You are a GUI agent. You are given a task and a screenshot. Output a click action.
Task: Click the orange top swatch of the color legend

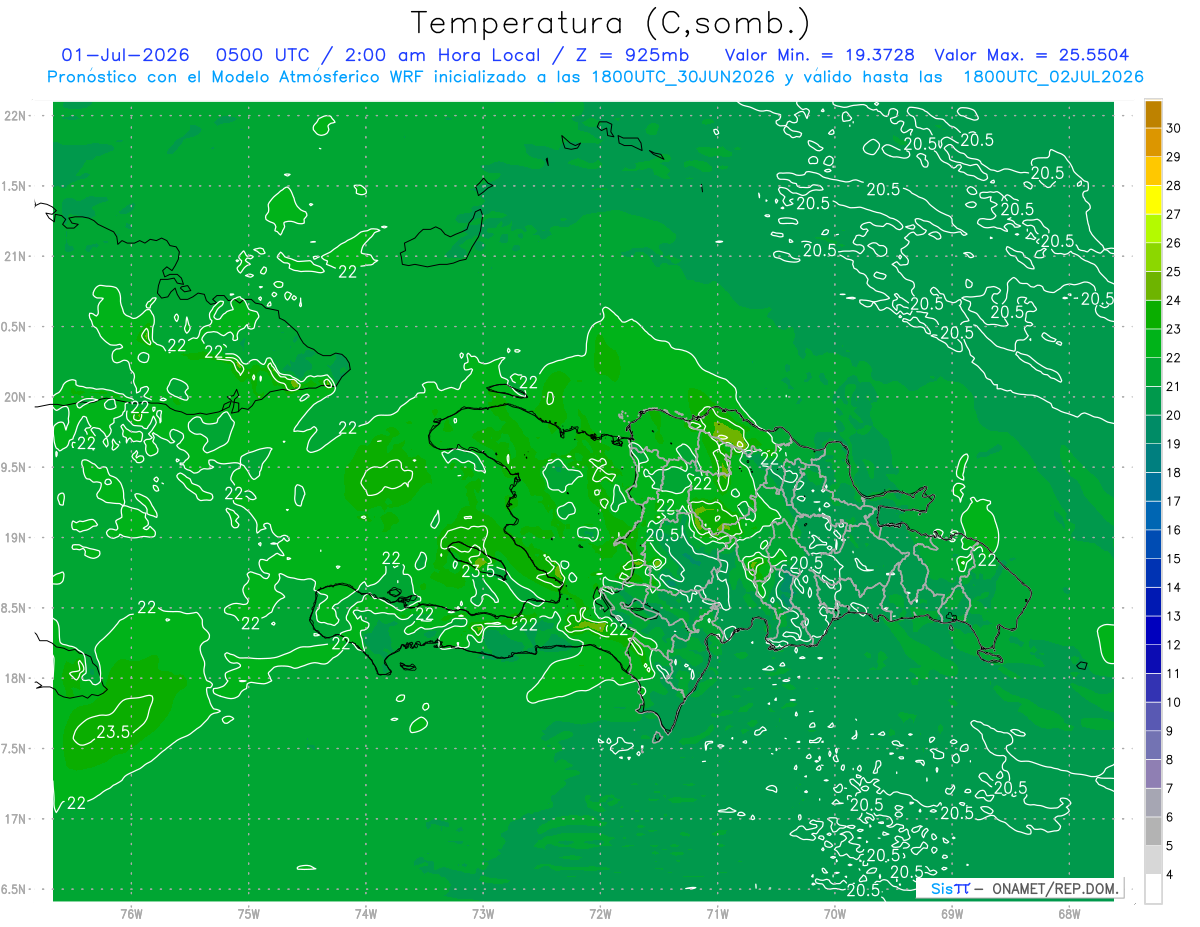pos(1153,114)
